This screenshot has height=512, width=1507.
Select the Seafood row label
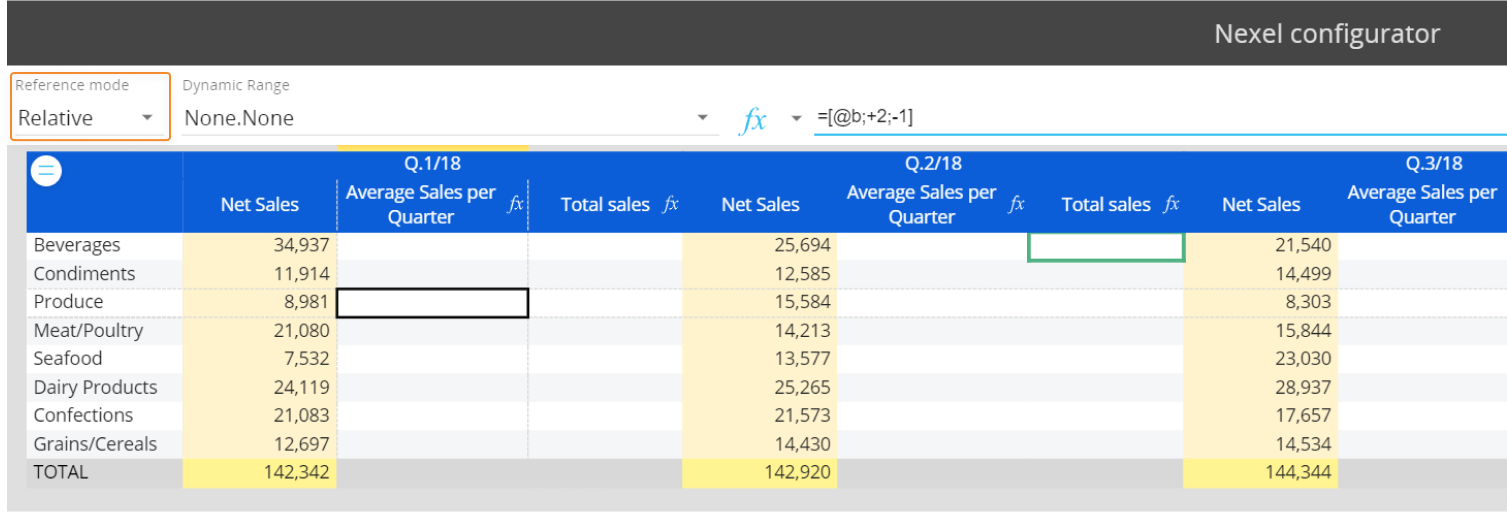(68, 358)
